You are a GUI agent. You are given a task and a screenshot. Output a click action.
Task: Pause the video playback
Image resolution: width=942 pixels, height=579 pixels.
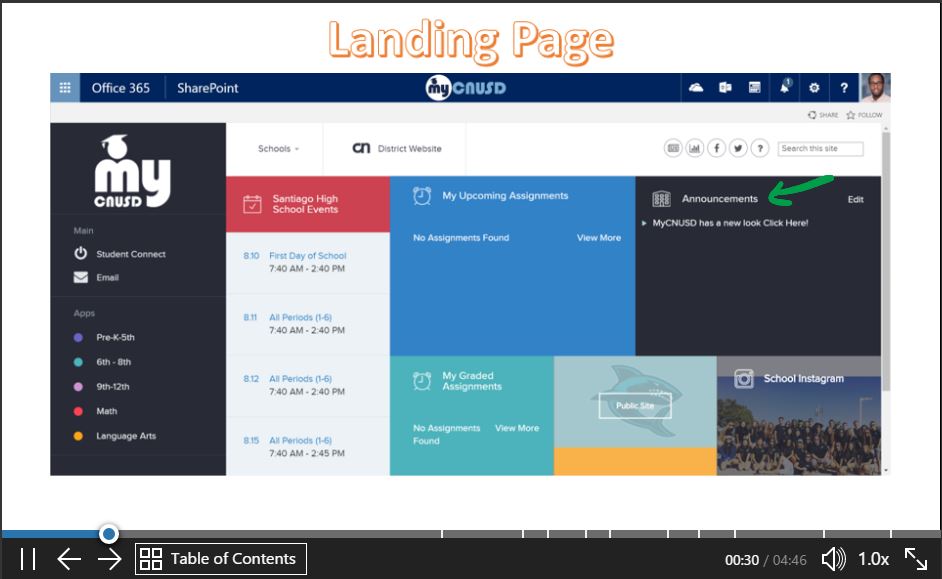point(28,559)
